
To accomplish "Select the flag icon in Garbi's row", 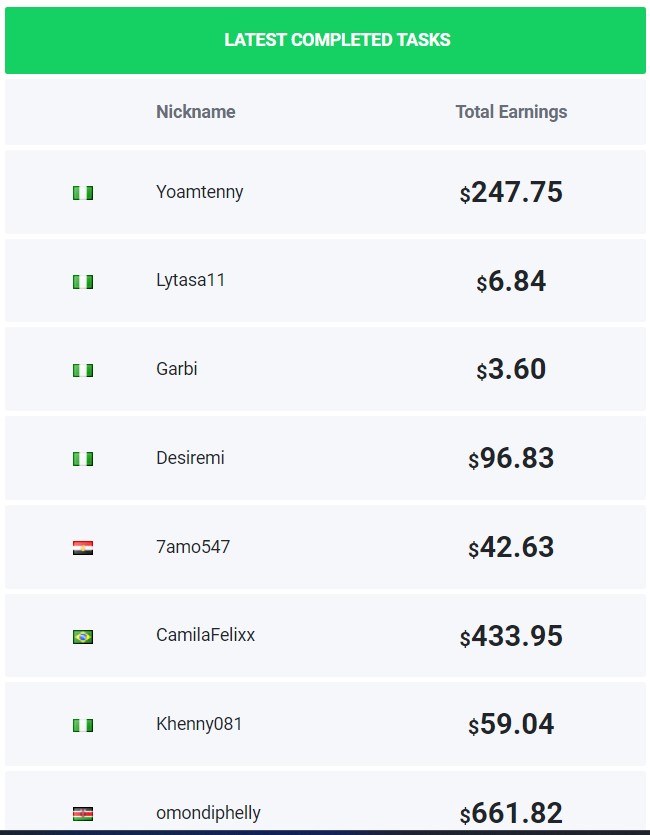I will pyautogui.click(x=83, y=370).
